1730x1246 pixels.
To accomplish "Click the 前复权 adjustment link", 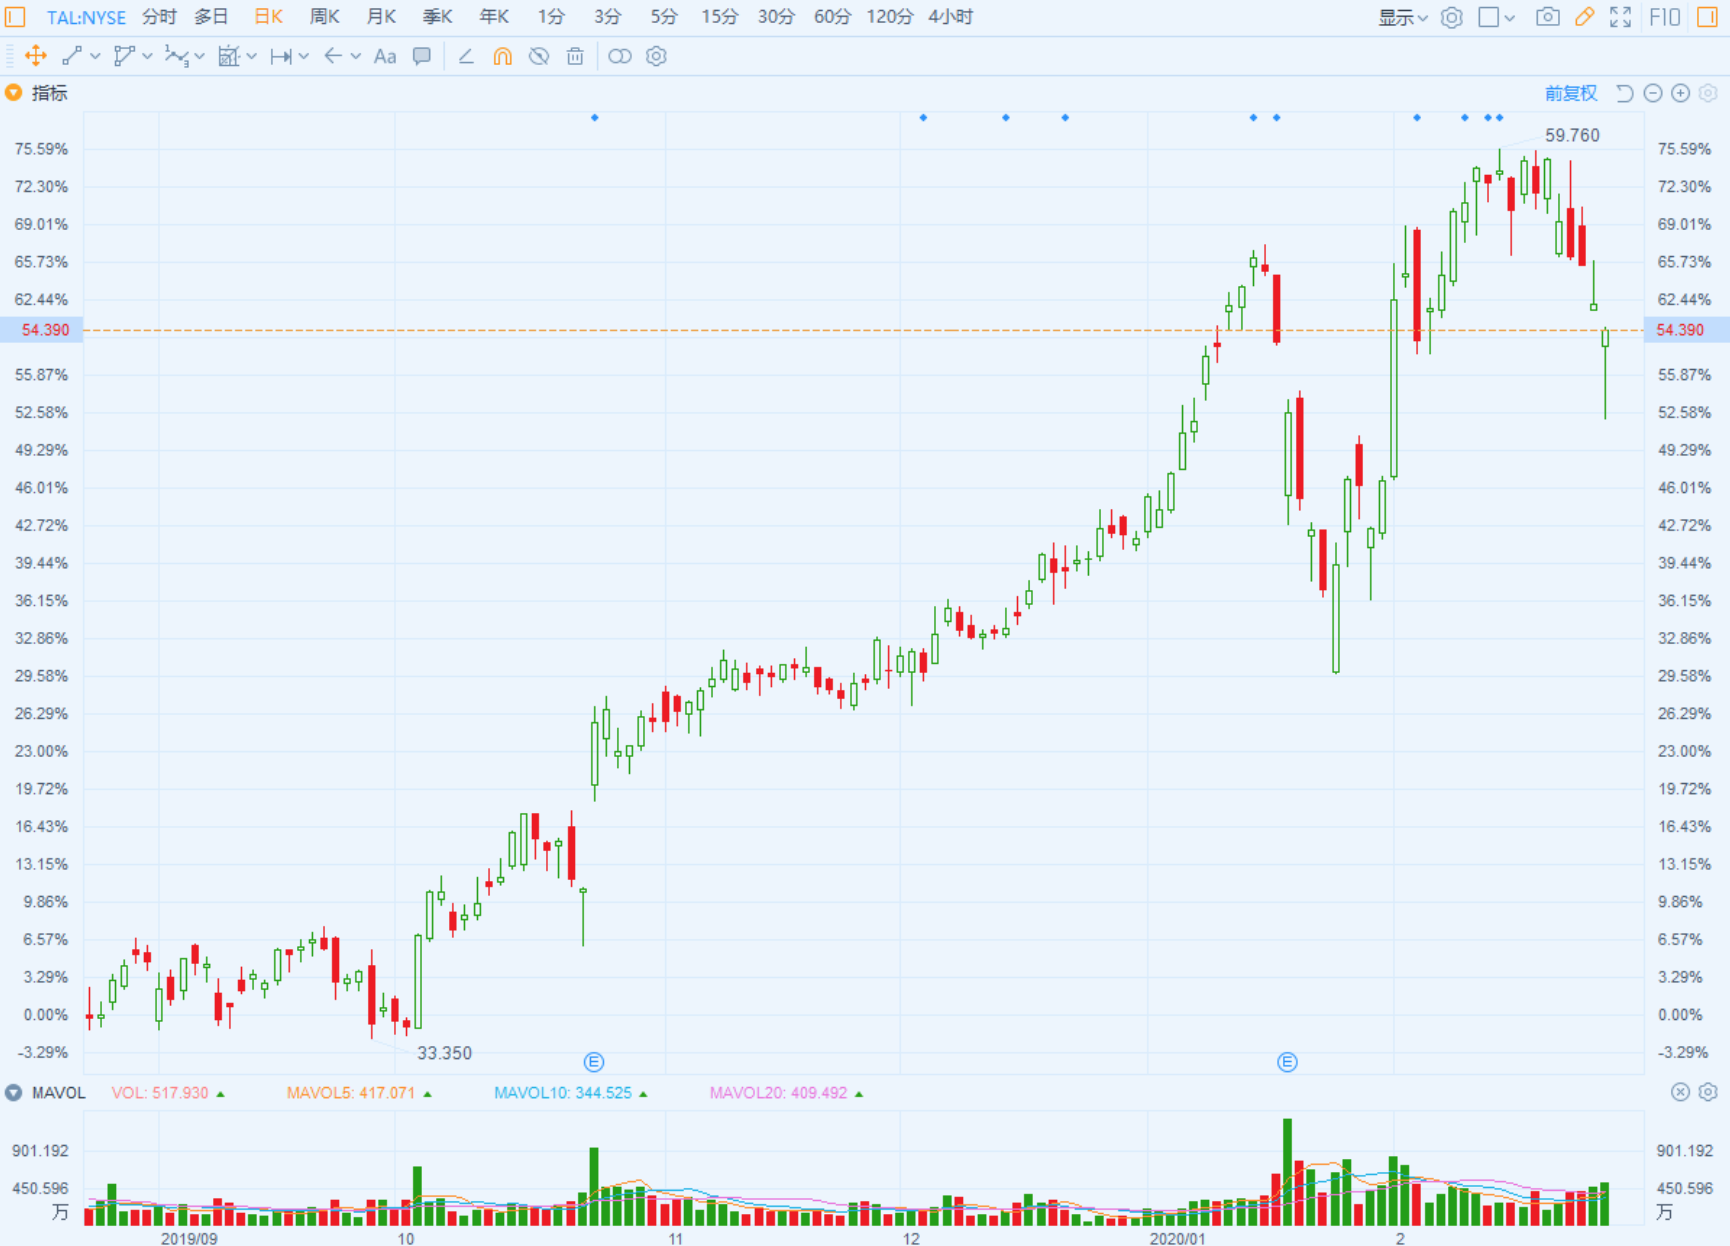I will point(1570,93).
